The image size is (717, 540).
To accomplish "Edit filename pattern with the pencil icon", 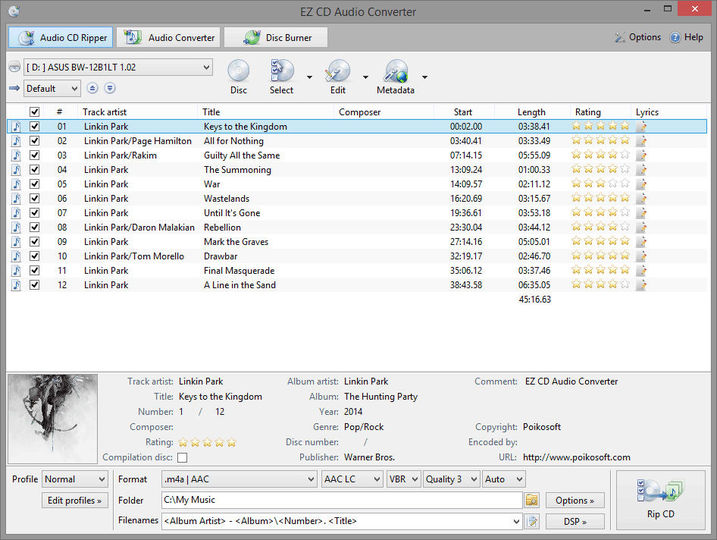I will 532,521.
